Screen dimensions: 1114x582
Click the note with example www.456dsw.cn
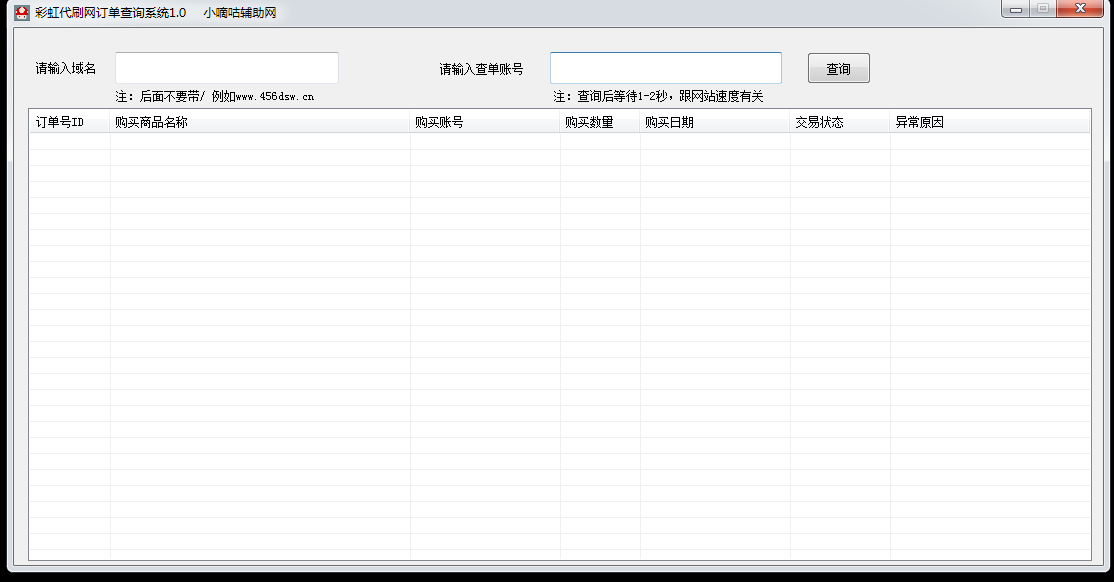coord(215,97)
